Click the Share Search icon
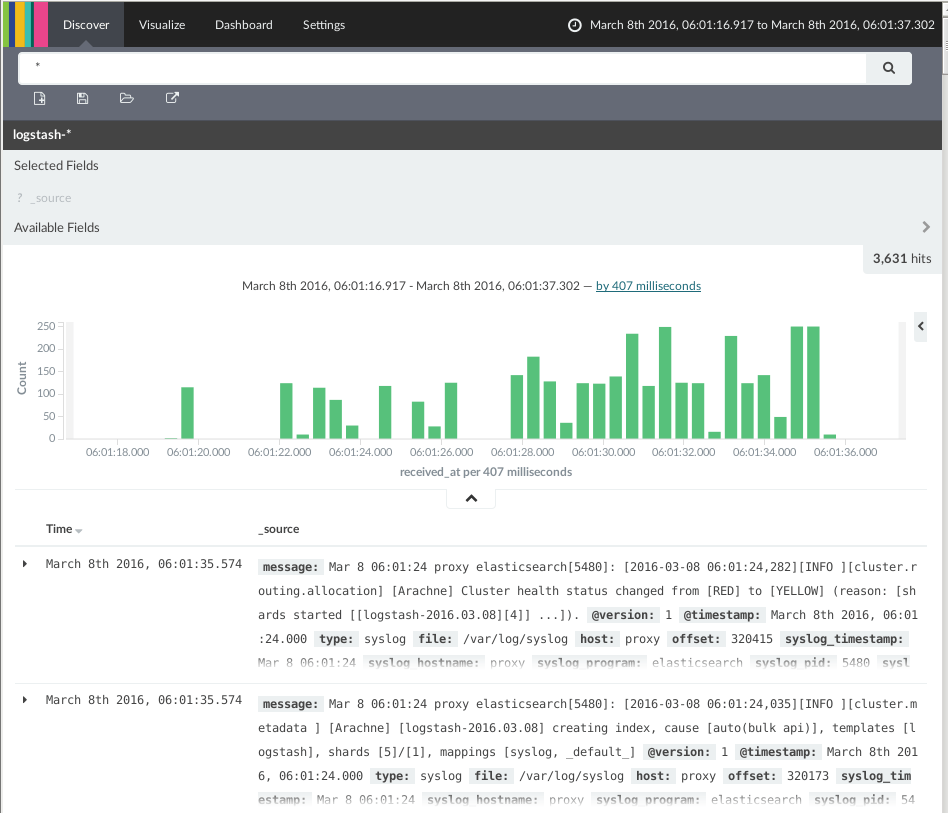The image size is (948, 813). pyautogui.click(x=172, y=98)
